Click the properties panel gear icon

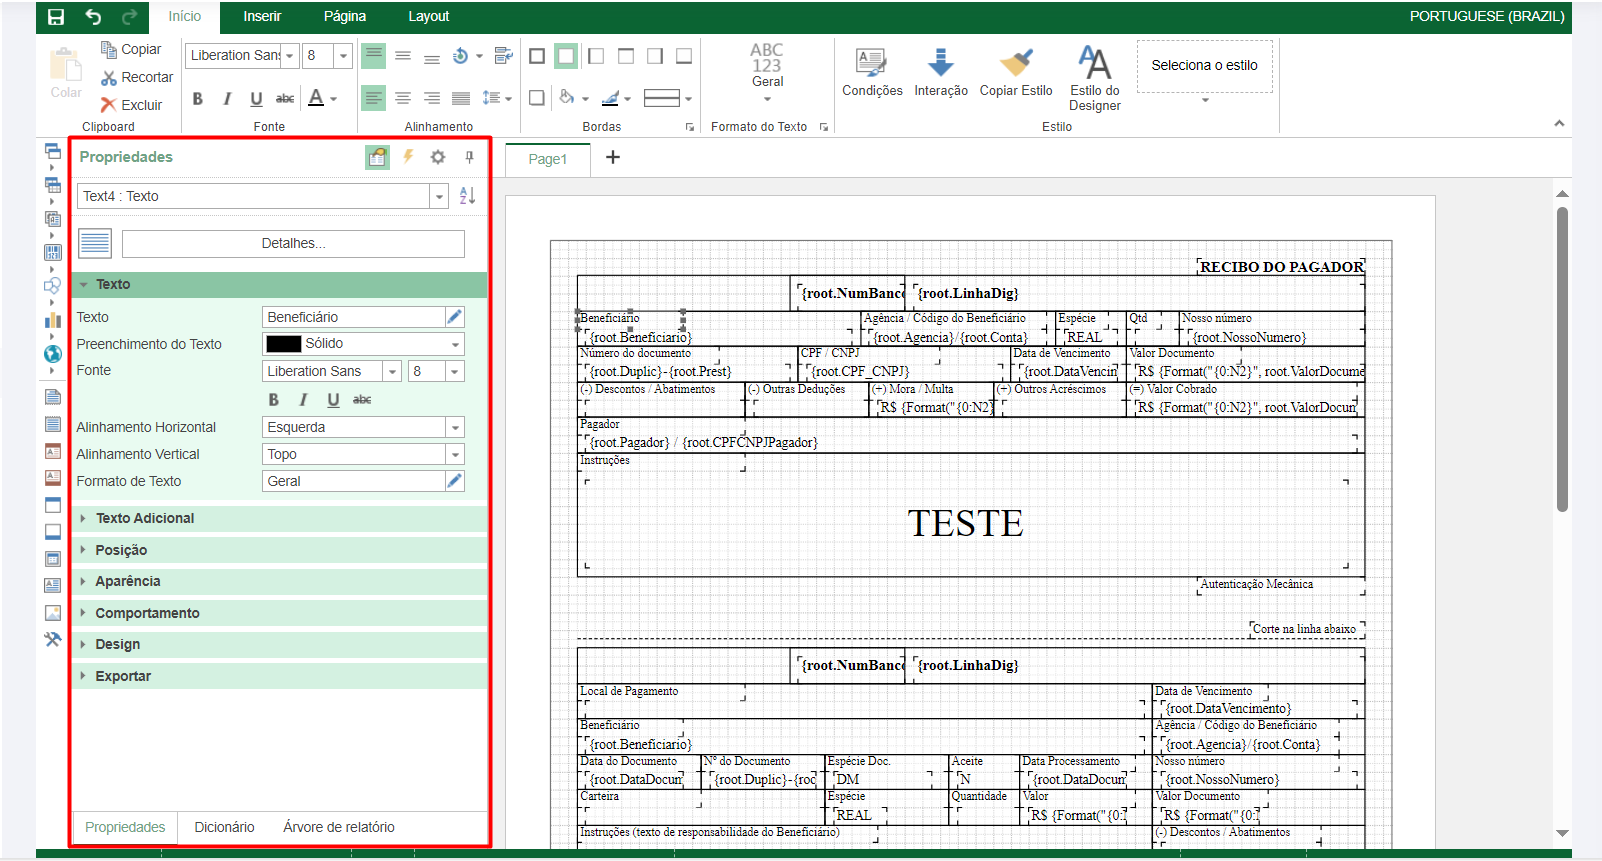click(x=438, y=157)
